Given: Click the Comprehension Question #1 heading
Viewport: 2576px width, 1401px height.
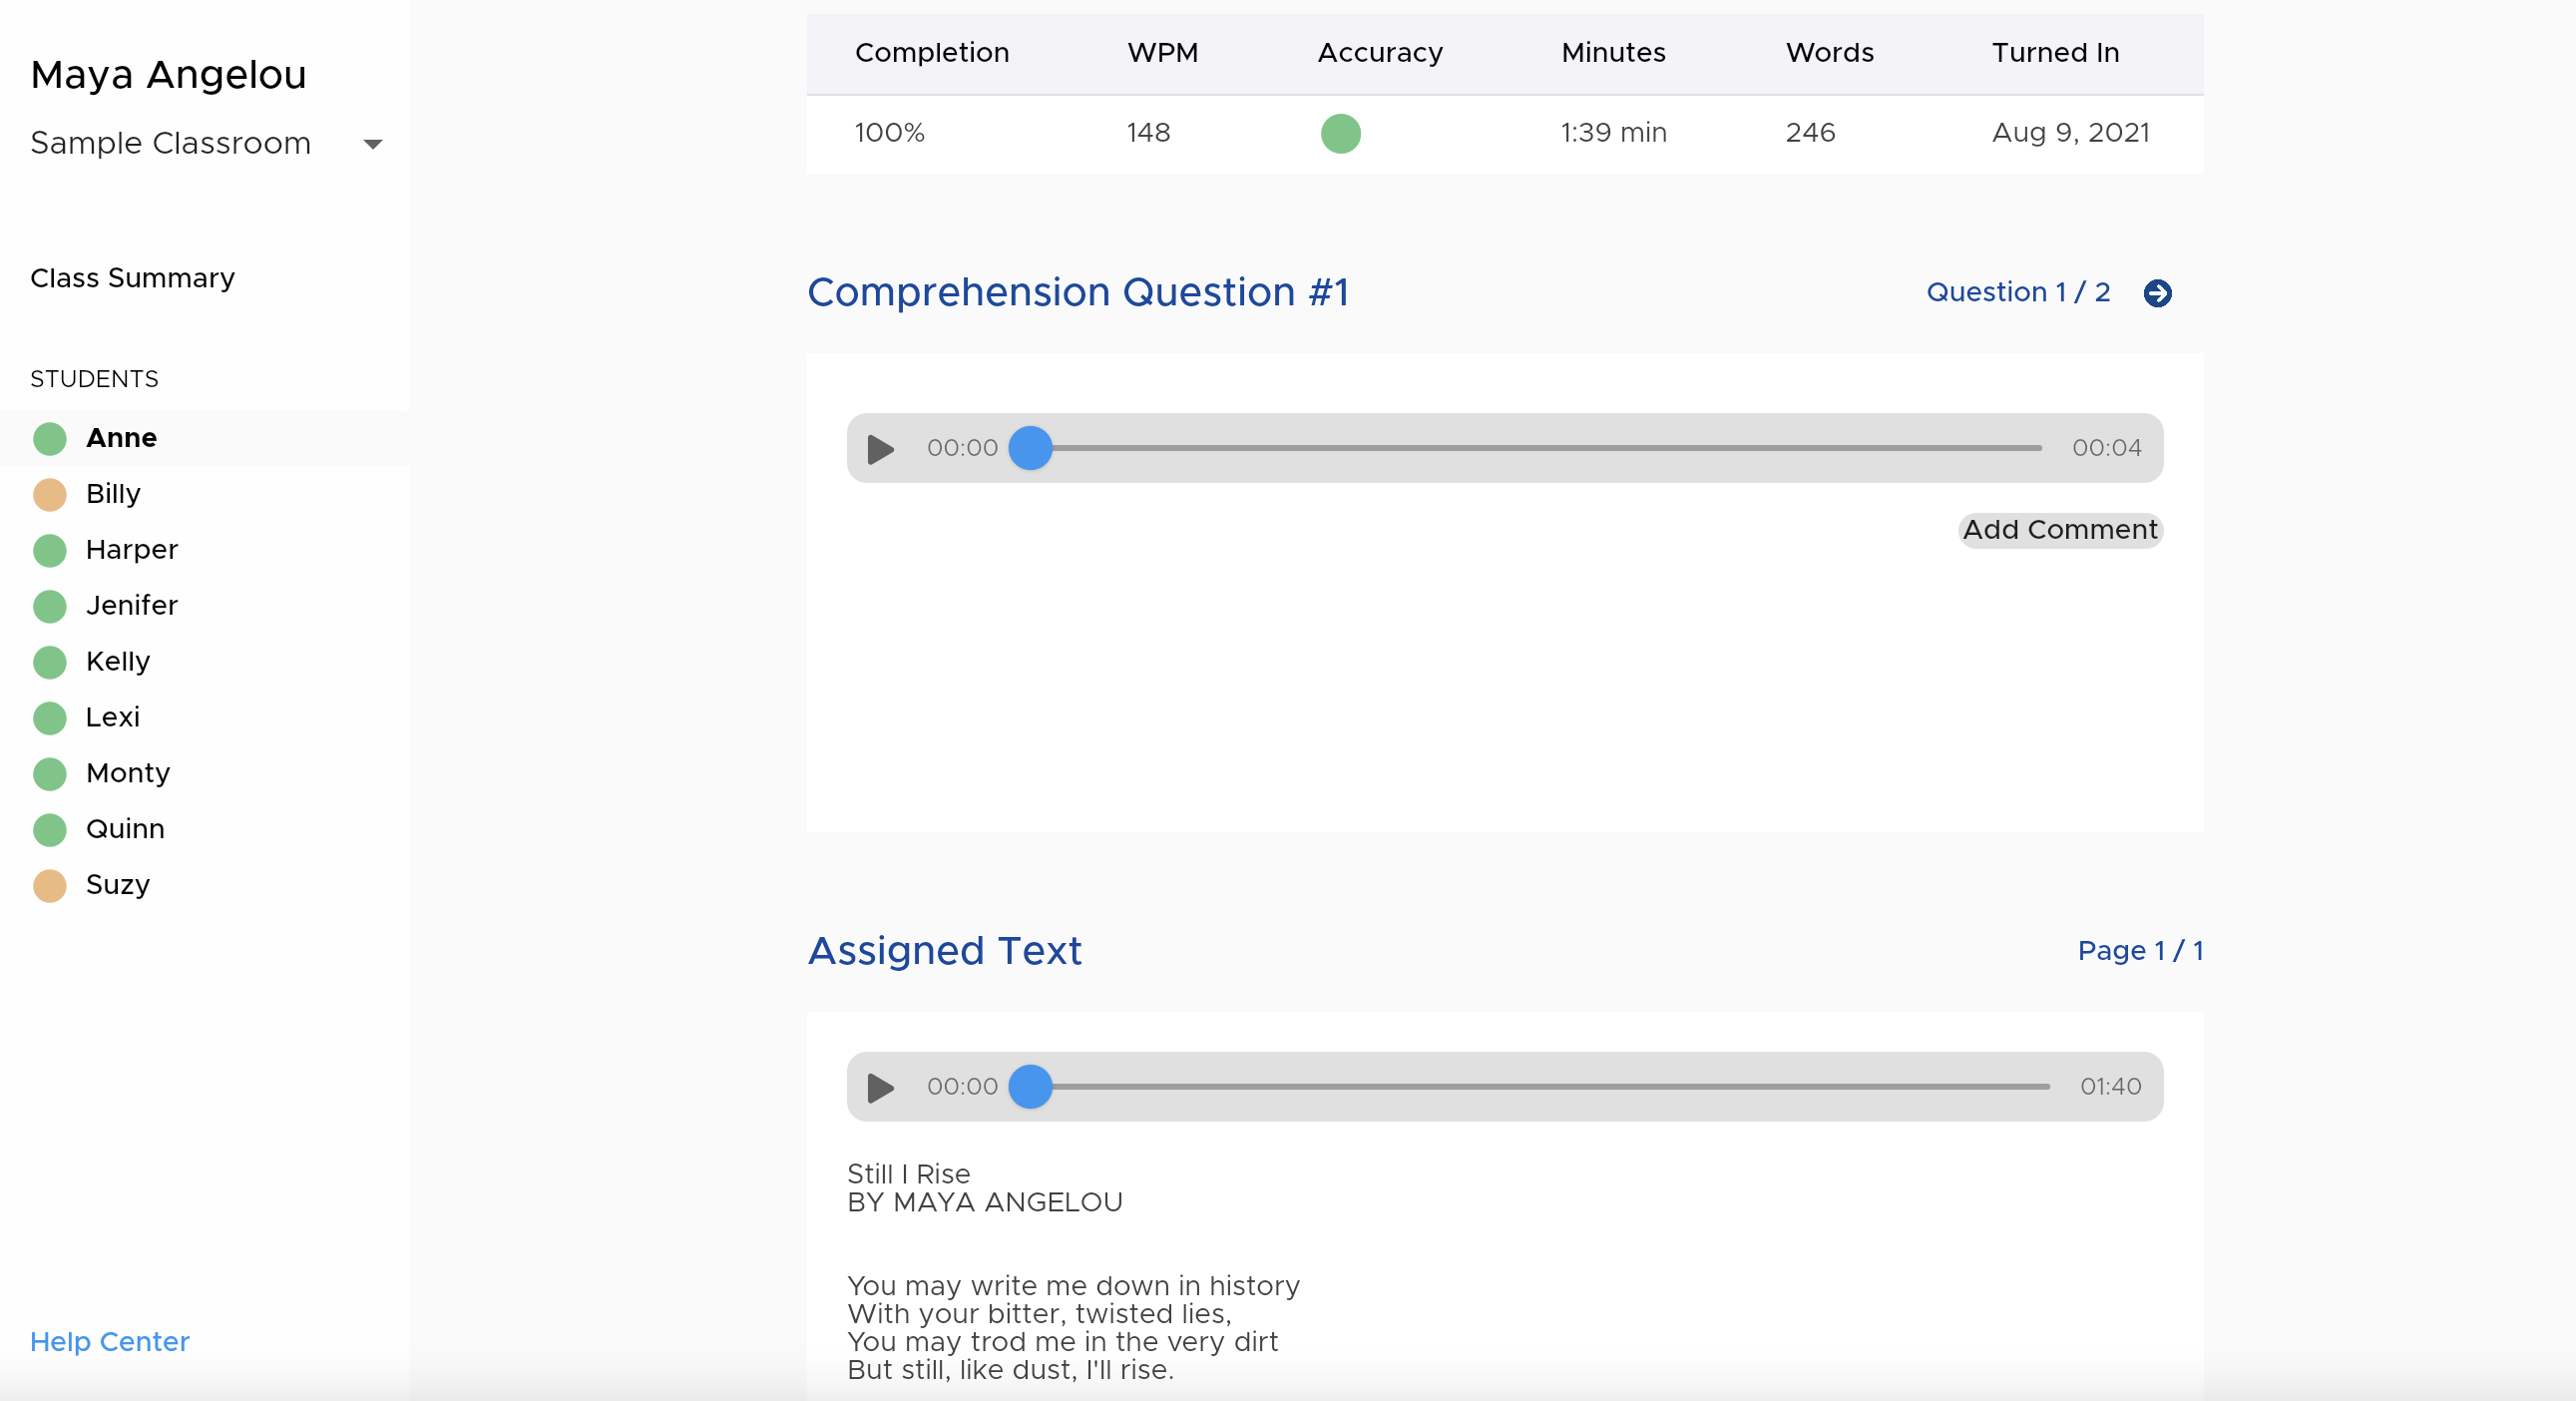Looking at the screenshot, I should tap(1078, 292).
